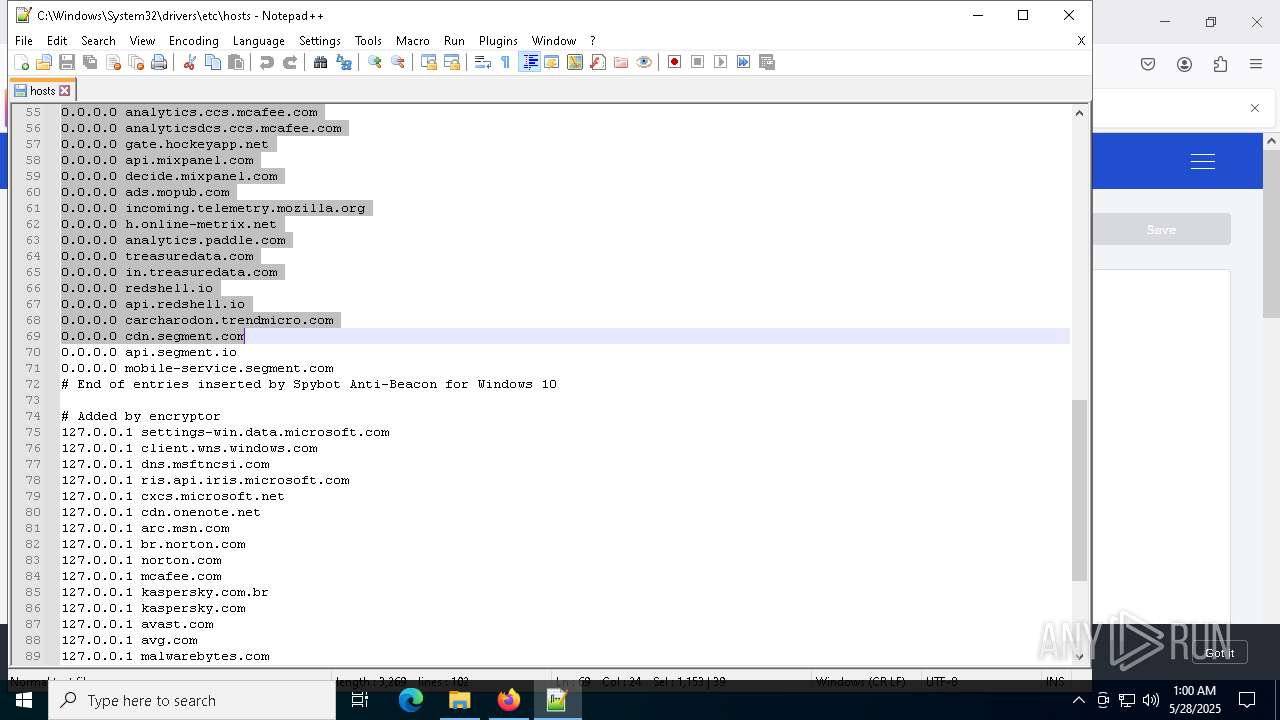Close the hosts tab with red X
This screenshot has width=1280, height=720.
65,91
